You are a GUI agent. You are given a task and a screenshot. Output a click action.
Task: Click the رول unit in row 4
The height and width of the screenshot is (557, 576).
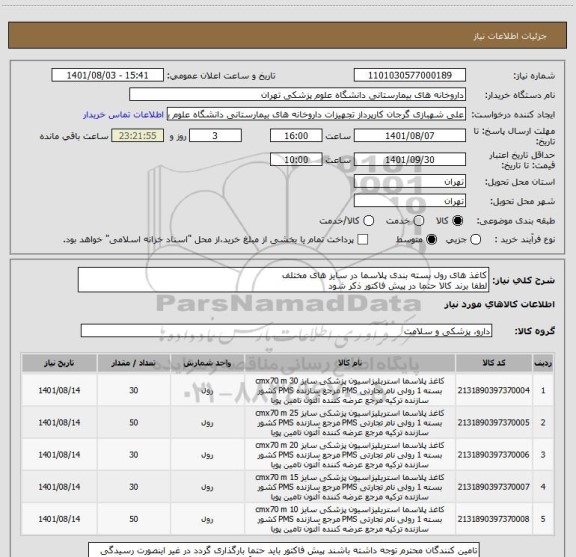pyautogui.click(x=207, y=487)
